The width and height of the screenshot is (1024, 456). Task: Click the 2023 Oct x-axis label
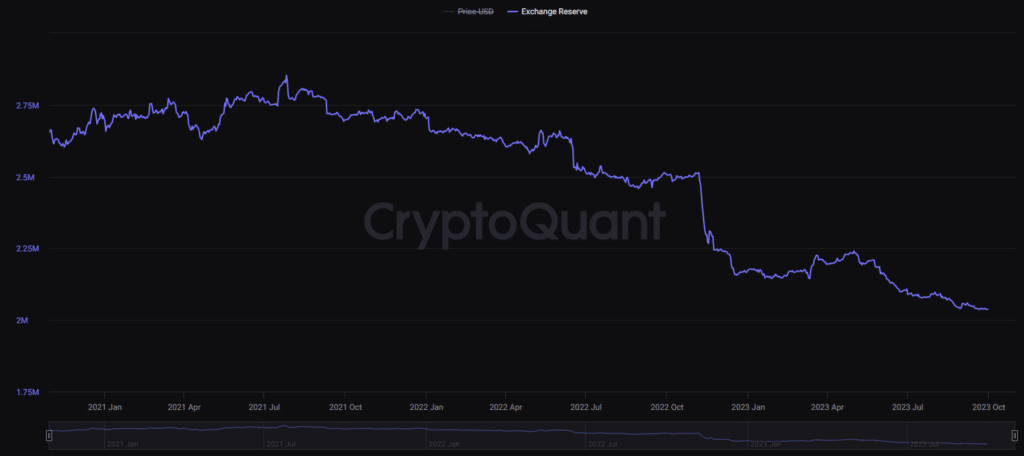tap(988, 406)
